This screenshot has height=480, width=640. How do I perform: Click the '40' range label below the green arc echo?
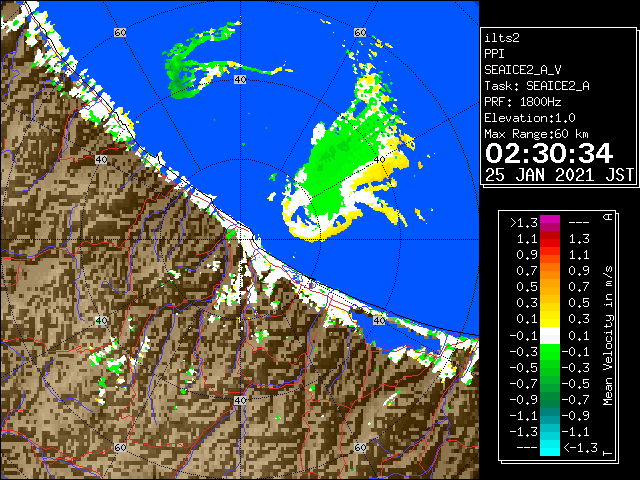(240, 80)
